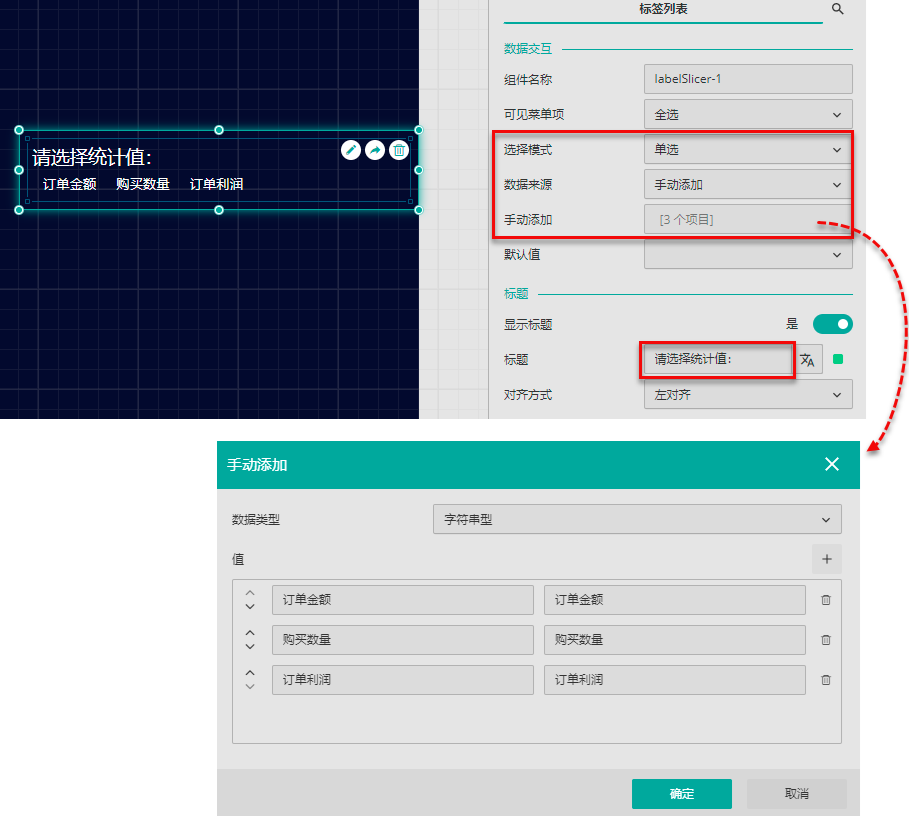
Task: Click the pencil edit icon on the widget
Action: pyautogui.click(x=351, y=150)
